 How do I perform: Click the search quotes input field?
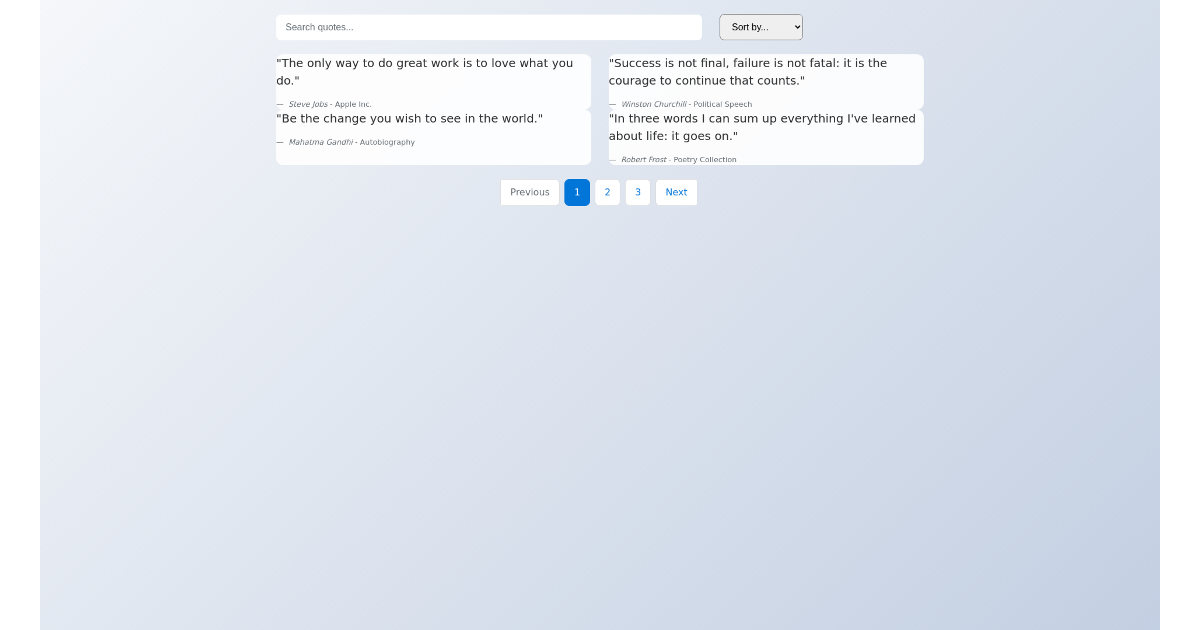488,27
